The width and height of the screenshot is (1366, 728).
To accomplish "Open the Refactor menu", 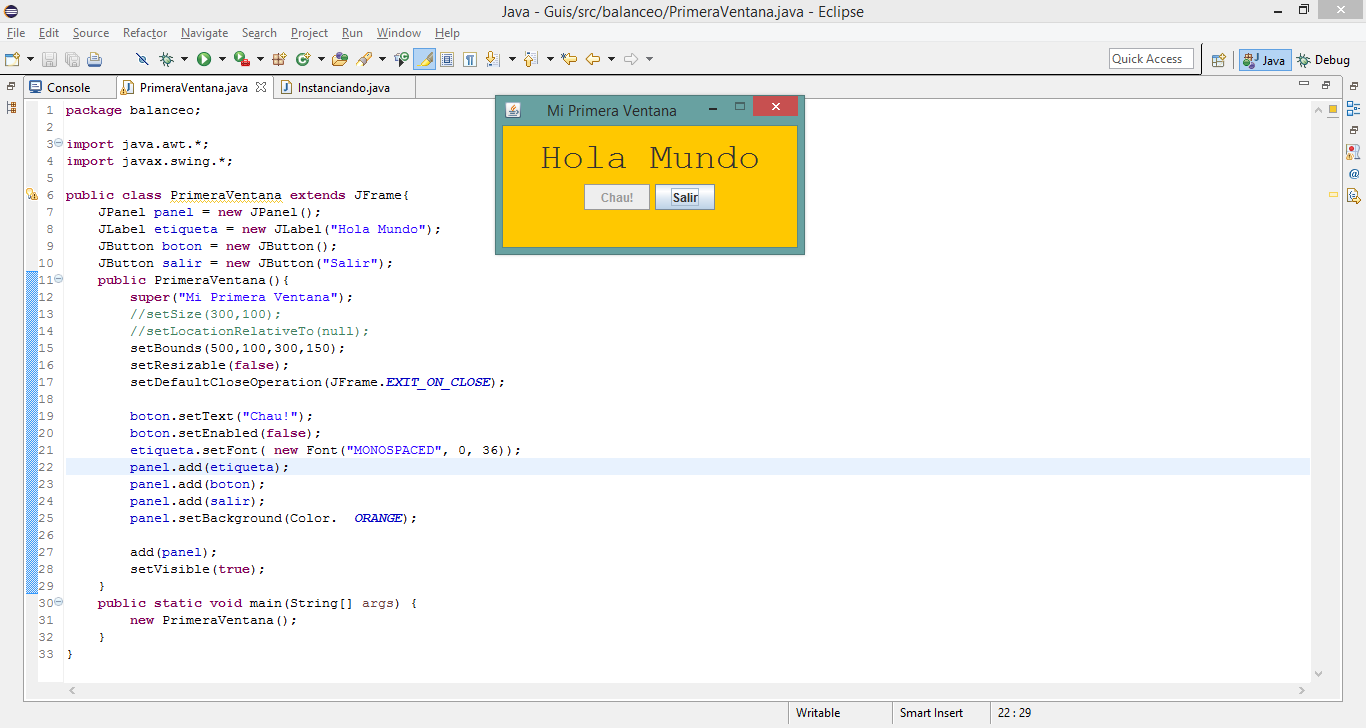I will click(145, 33).
